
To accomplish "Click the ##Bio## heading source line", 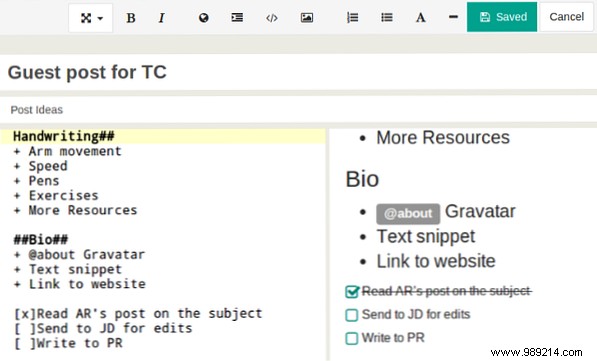I will (41, 240).
